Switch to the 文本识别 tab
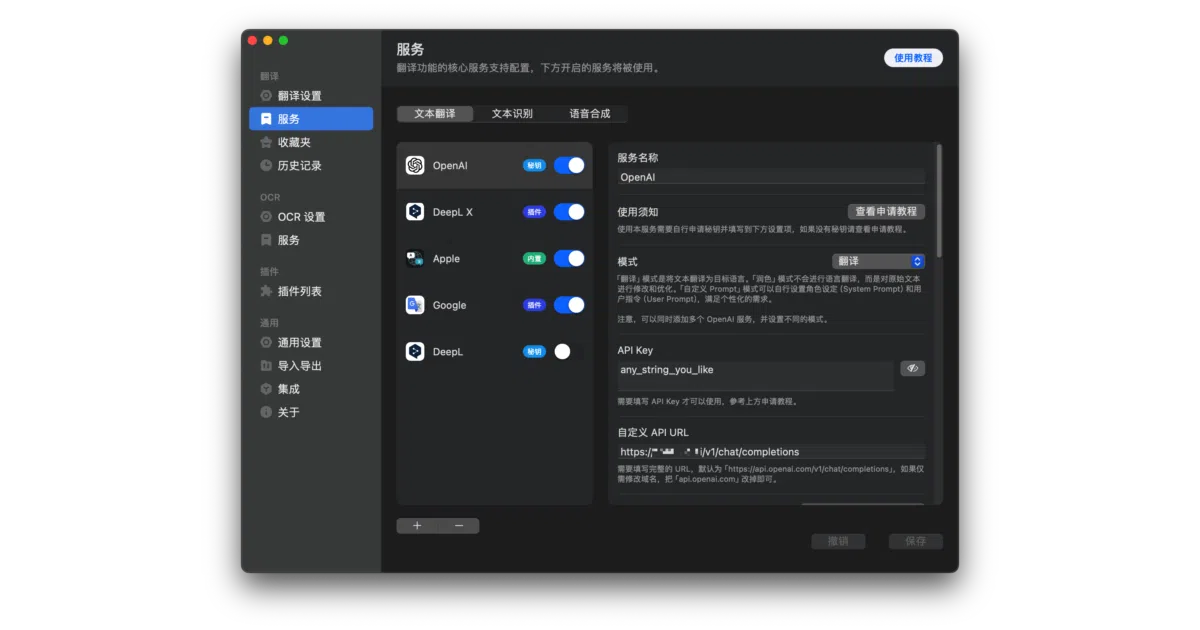The height and width of the screenshot is (630, 1200). click(x=512, y=114)
